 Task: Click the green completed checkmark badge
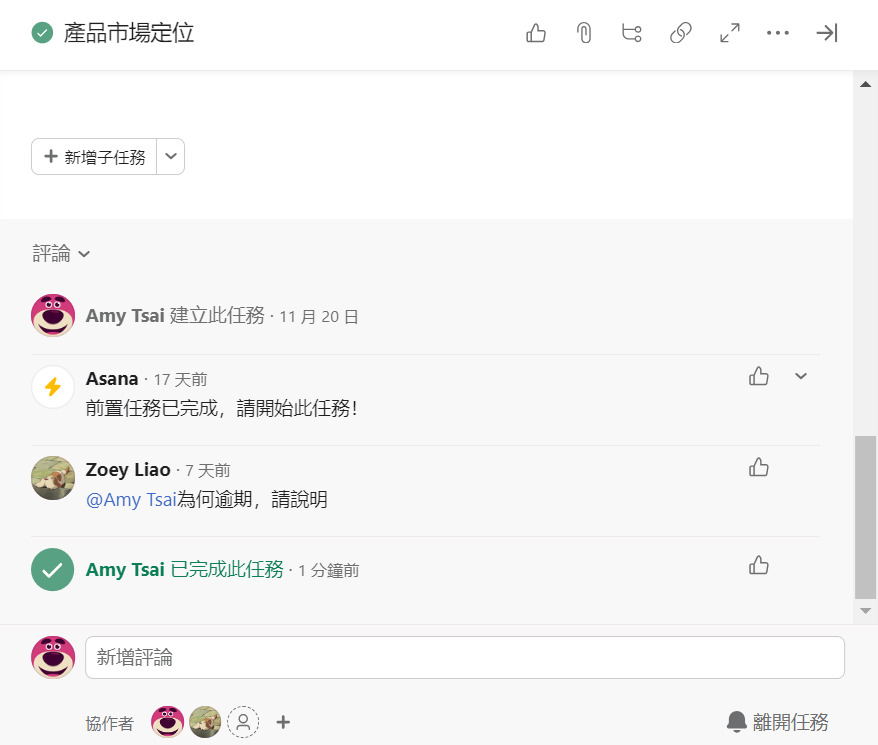pyautogui.click(x=53, y=570)
